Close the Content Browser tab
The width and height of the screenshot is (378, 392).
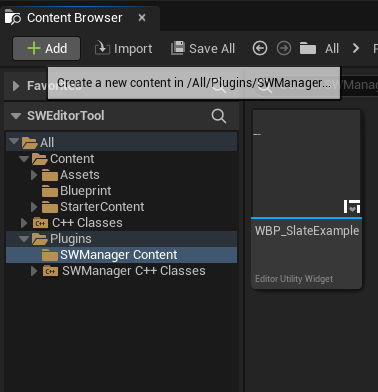pos(142,18)
